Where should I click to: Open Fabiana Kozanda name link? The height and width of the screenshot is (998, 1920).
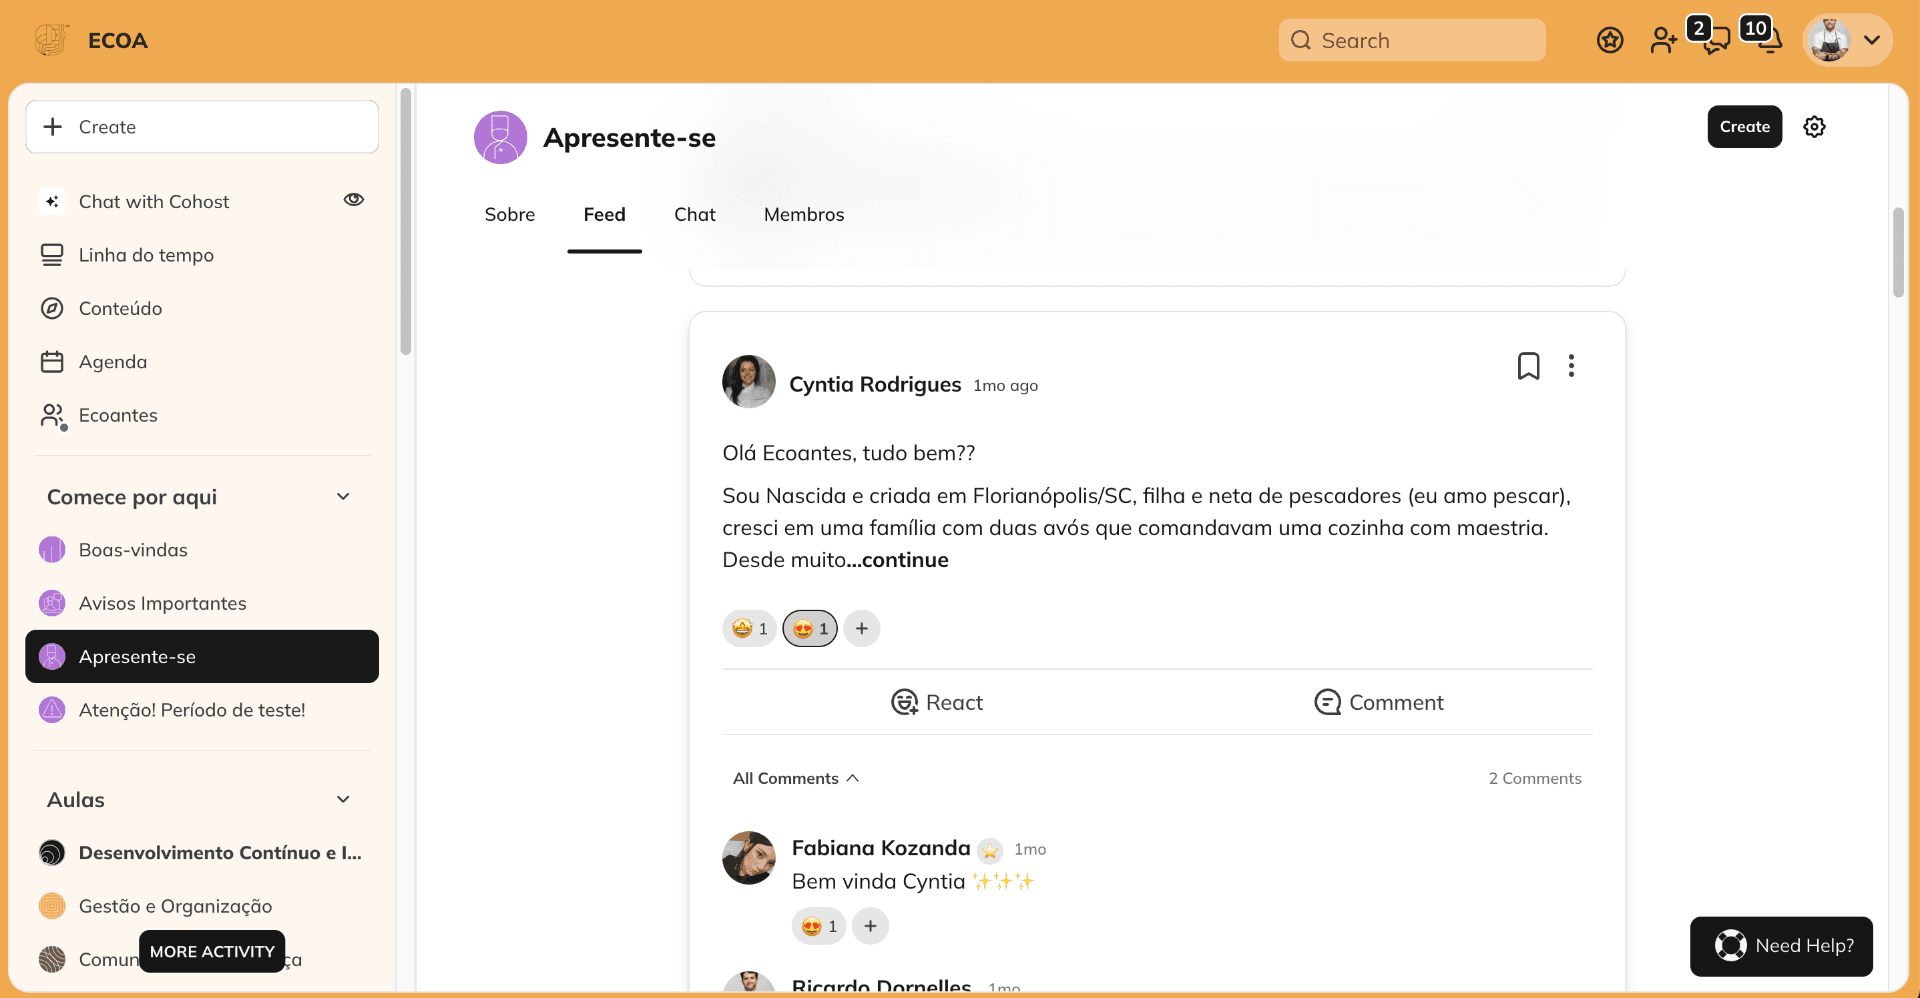881,848
